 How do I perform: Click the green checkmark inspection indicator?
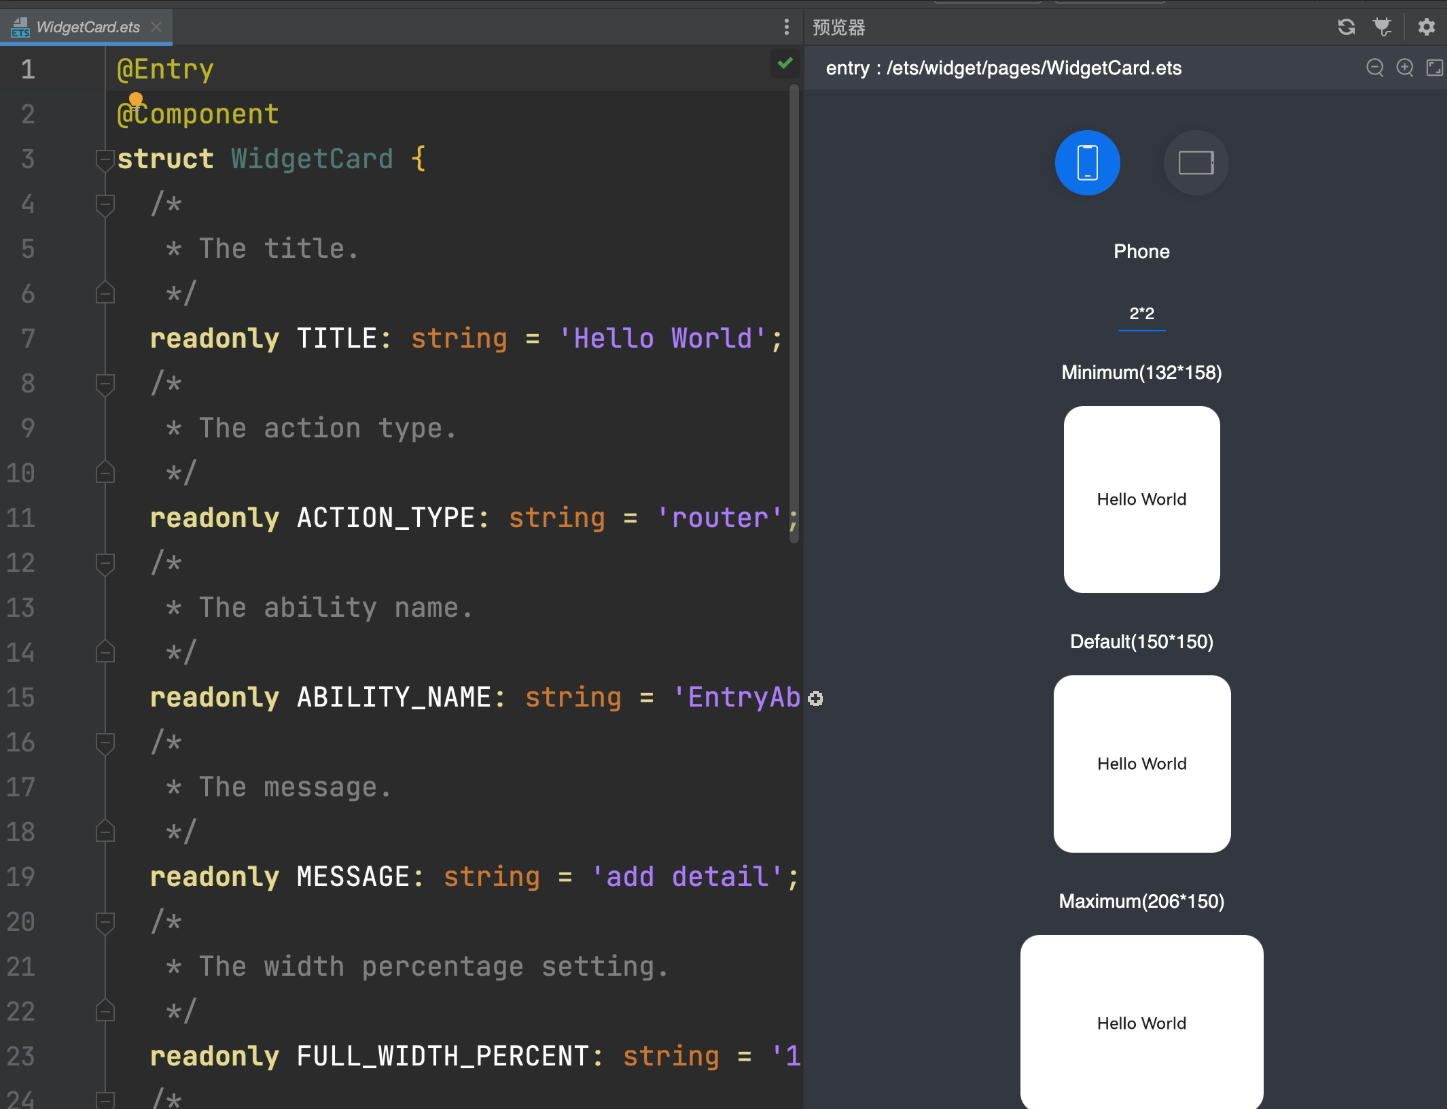(x=785, y=63)
